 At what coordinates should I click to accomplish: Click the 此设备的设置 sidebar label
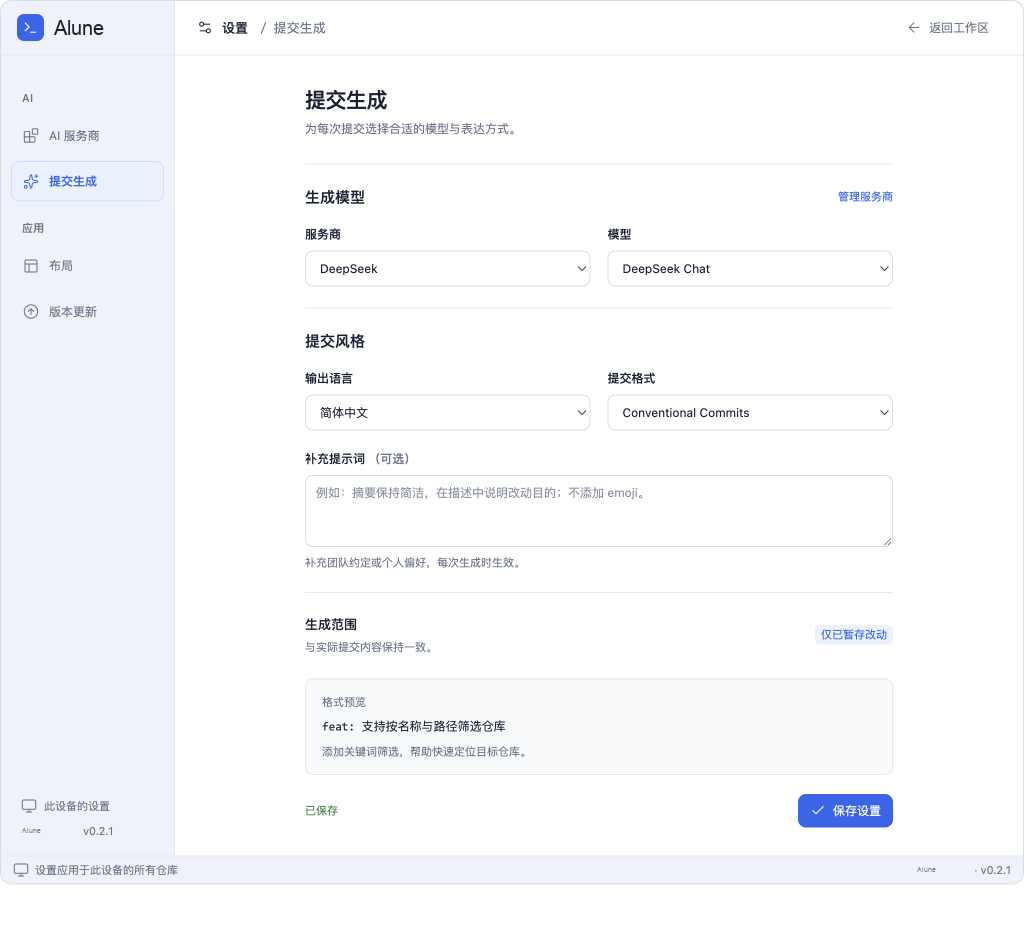(x=77, y=806)
